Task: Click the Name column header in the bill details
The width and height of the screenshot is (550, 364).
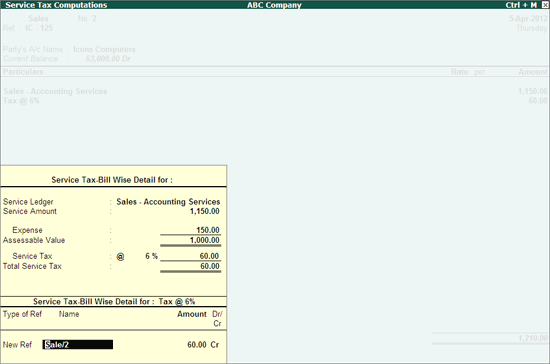Action: pyautogui.click(x=69, y=314)
